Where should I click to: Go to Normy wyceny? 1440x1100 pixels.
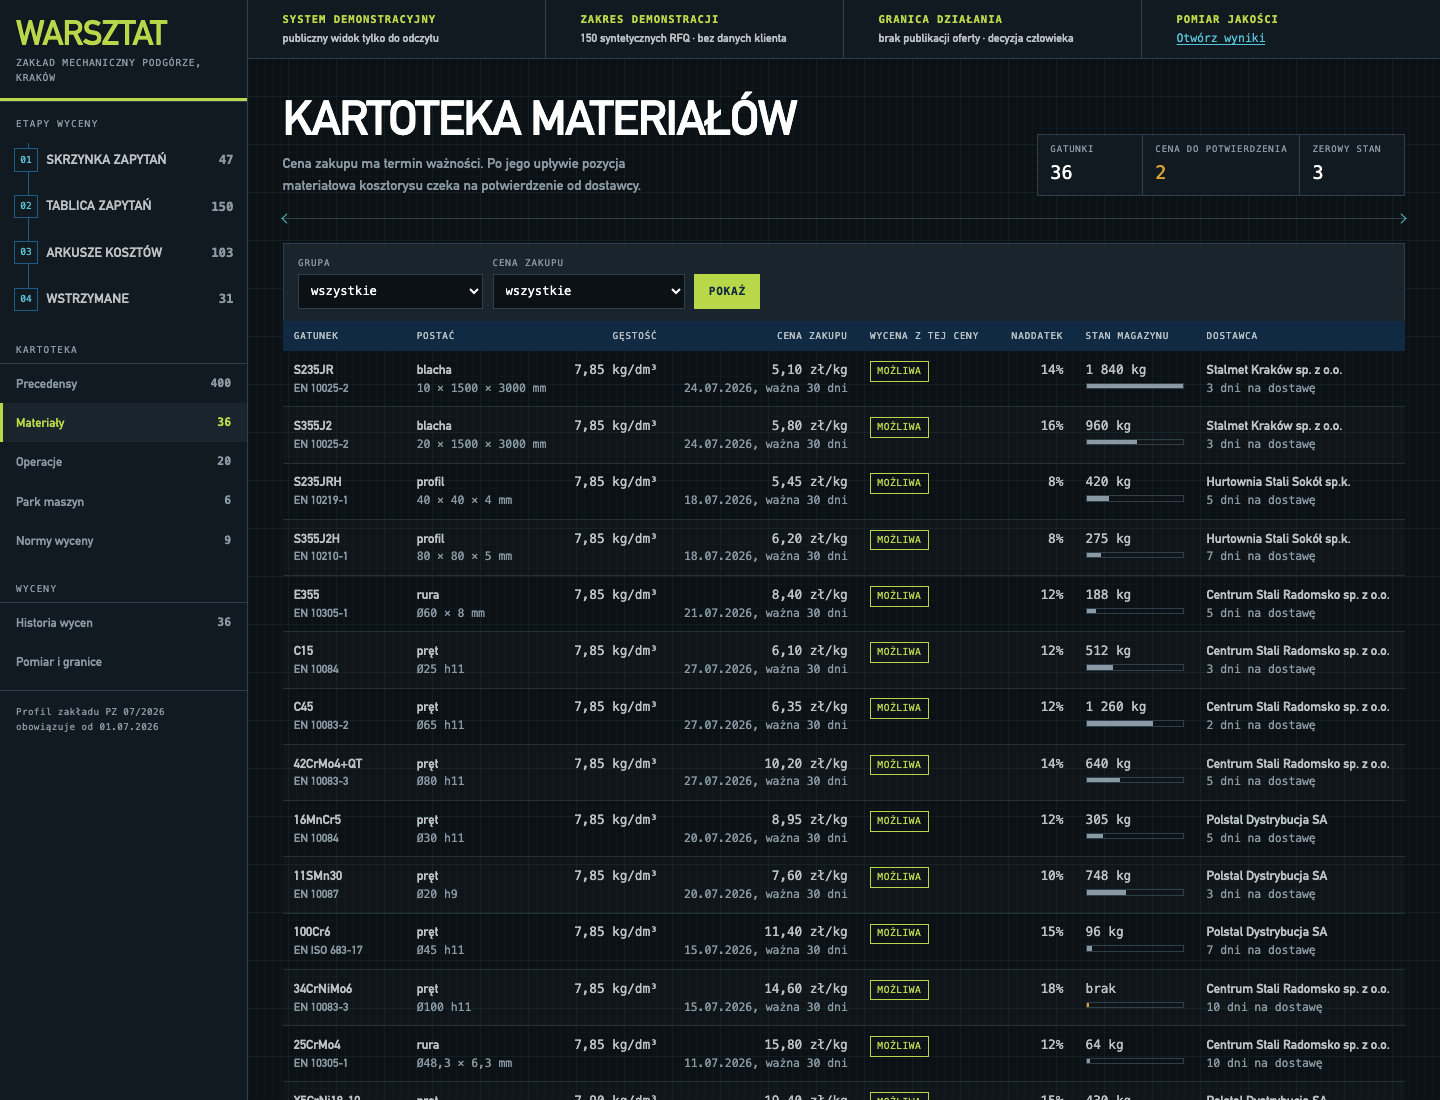click(x=123, y=540)
